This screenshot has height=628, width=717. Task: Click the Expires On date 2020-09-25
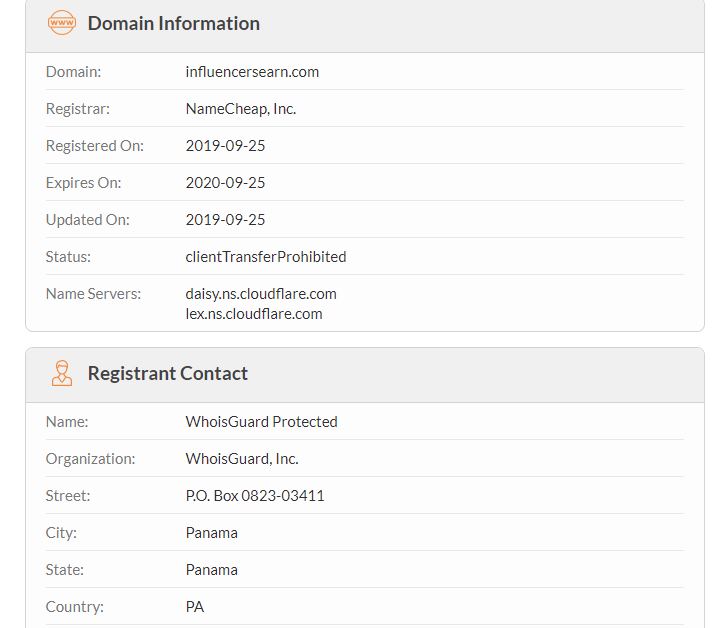tap(225, 183)
